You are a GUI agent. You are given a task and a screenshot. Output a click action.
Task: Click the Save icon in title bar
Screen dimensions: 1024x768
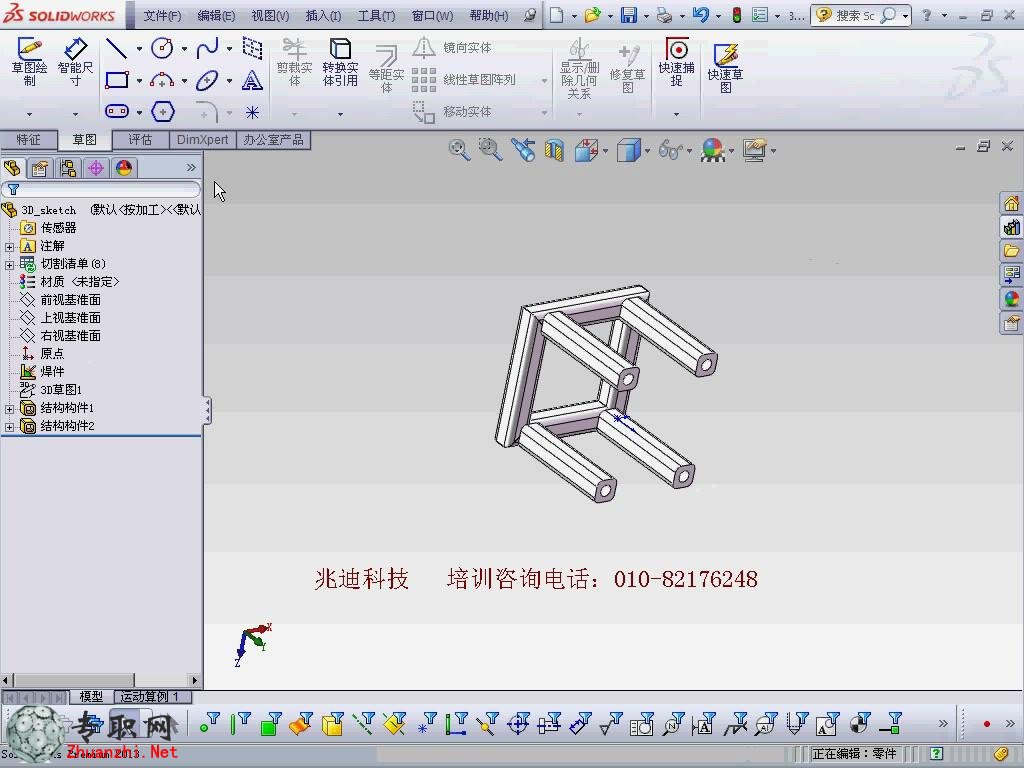628,15
